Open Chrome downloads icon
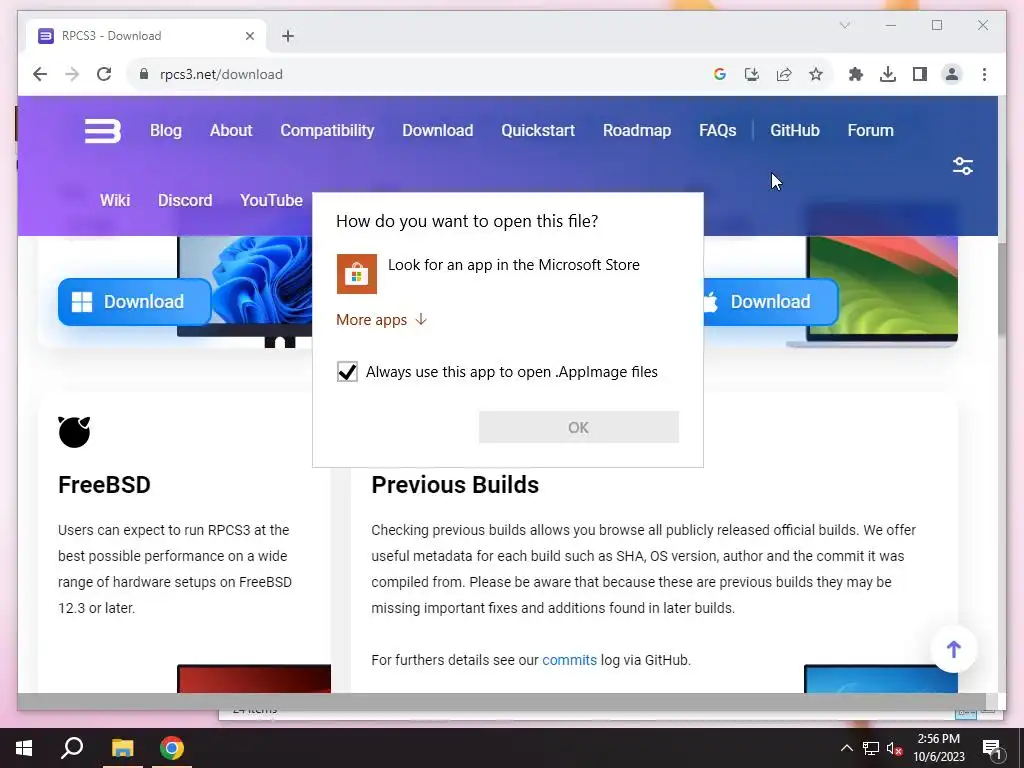 coord(888,74)
